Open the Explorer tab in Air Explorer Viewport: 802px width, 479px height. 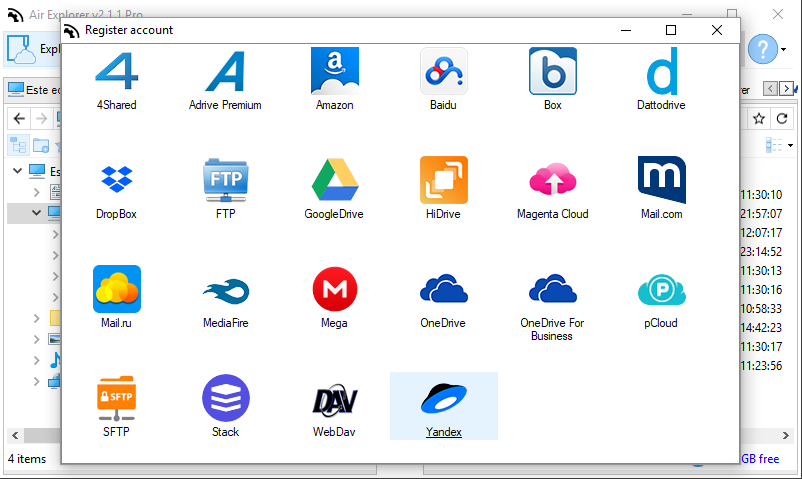(x=33, y=49)
